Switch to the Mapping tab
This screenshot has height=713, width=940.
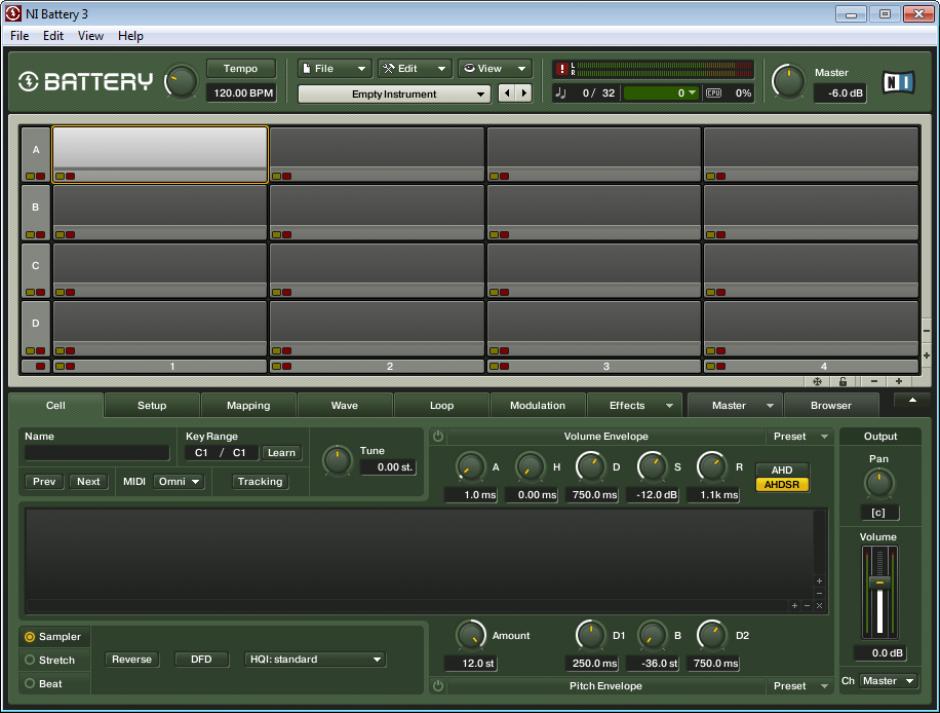tap(248, 405)
